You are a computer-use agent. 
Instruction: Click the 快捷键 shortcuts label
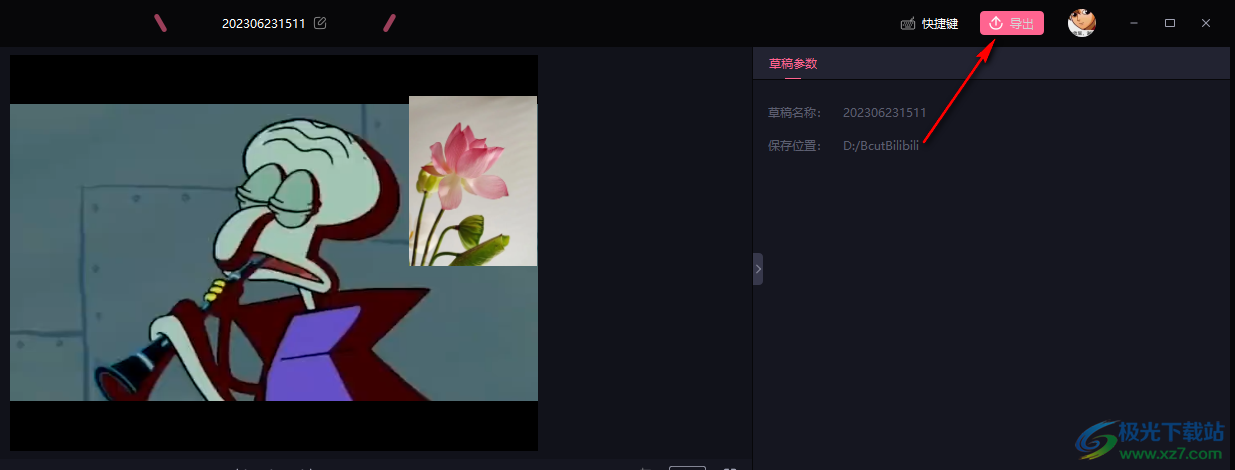click(940, 24)
